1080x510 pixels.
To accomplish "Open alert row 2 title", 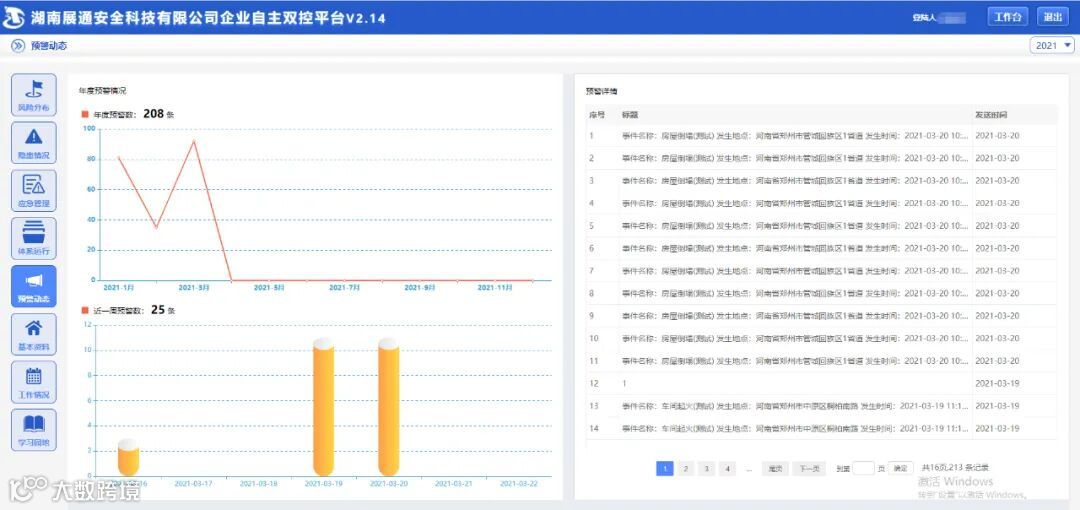I will [795, 159].
